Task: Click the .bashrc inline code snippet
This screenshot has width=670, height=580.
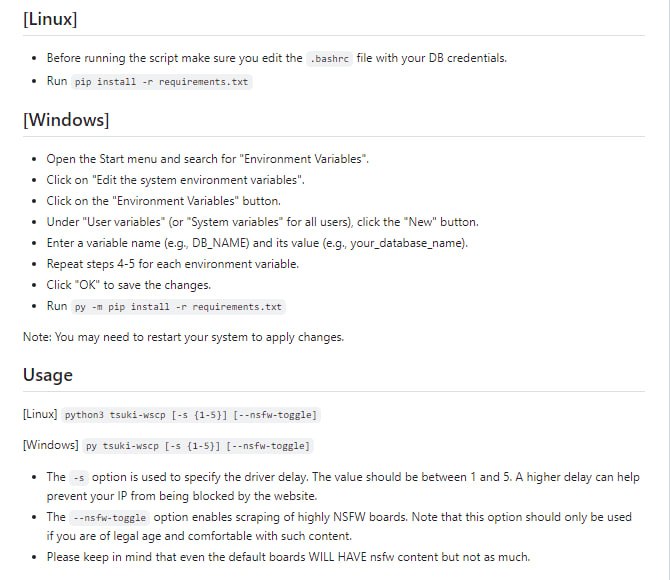Action: [331, 58]
